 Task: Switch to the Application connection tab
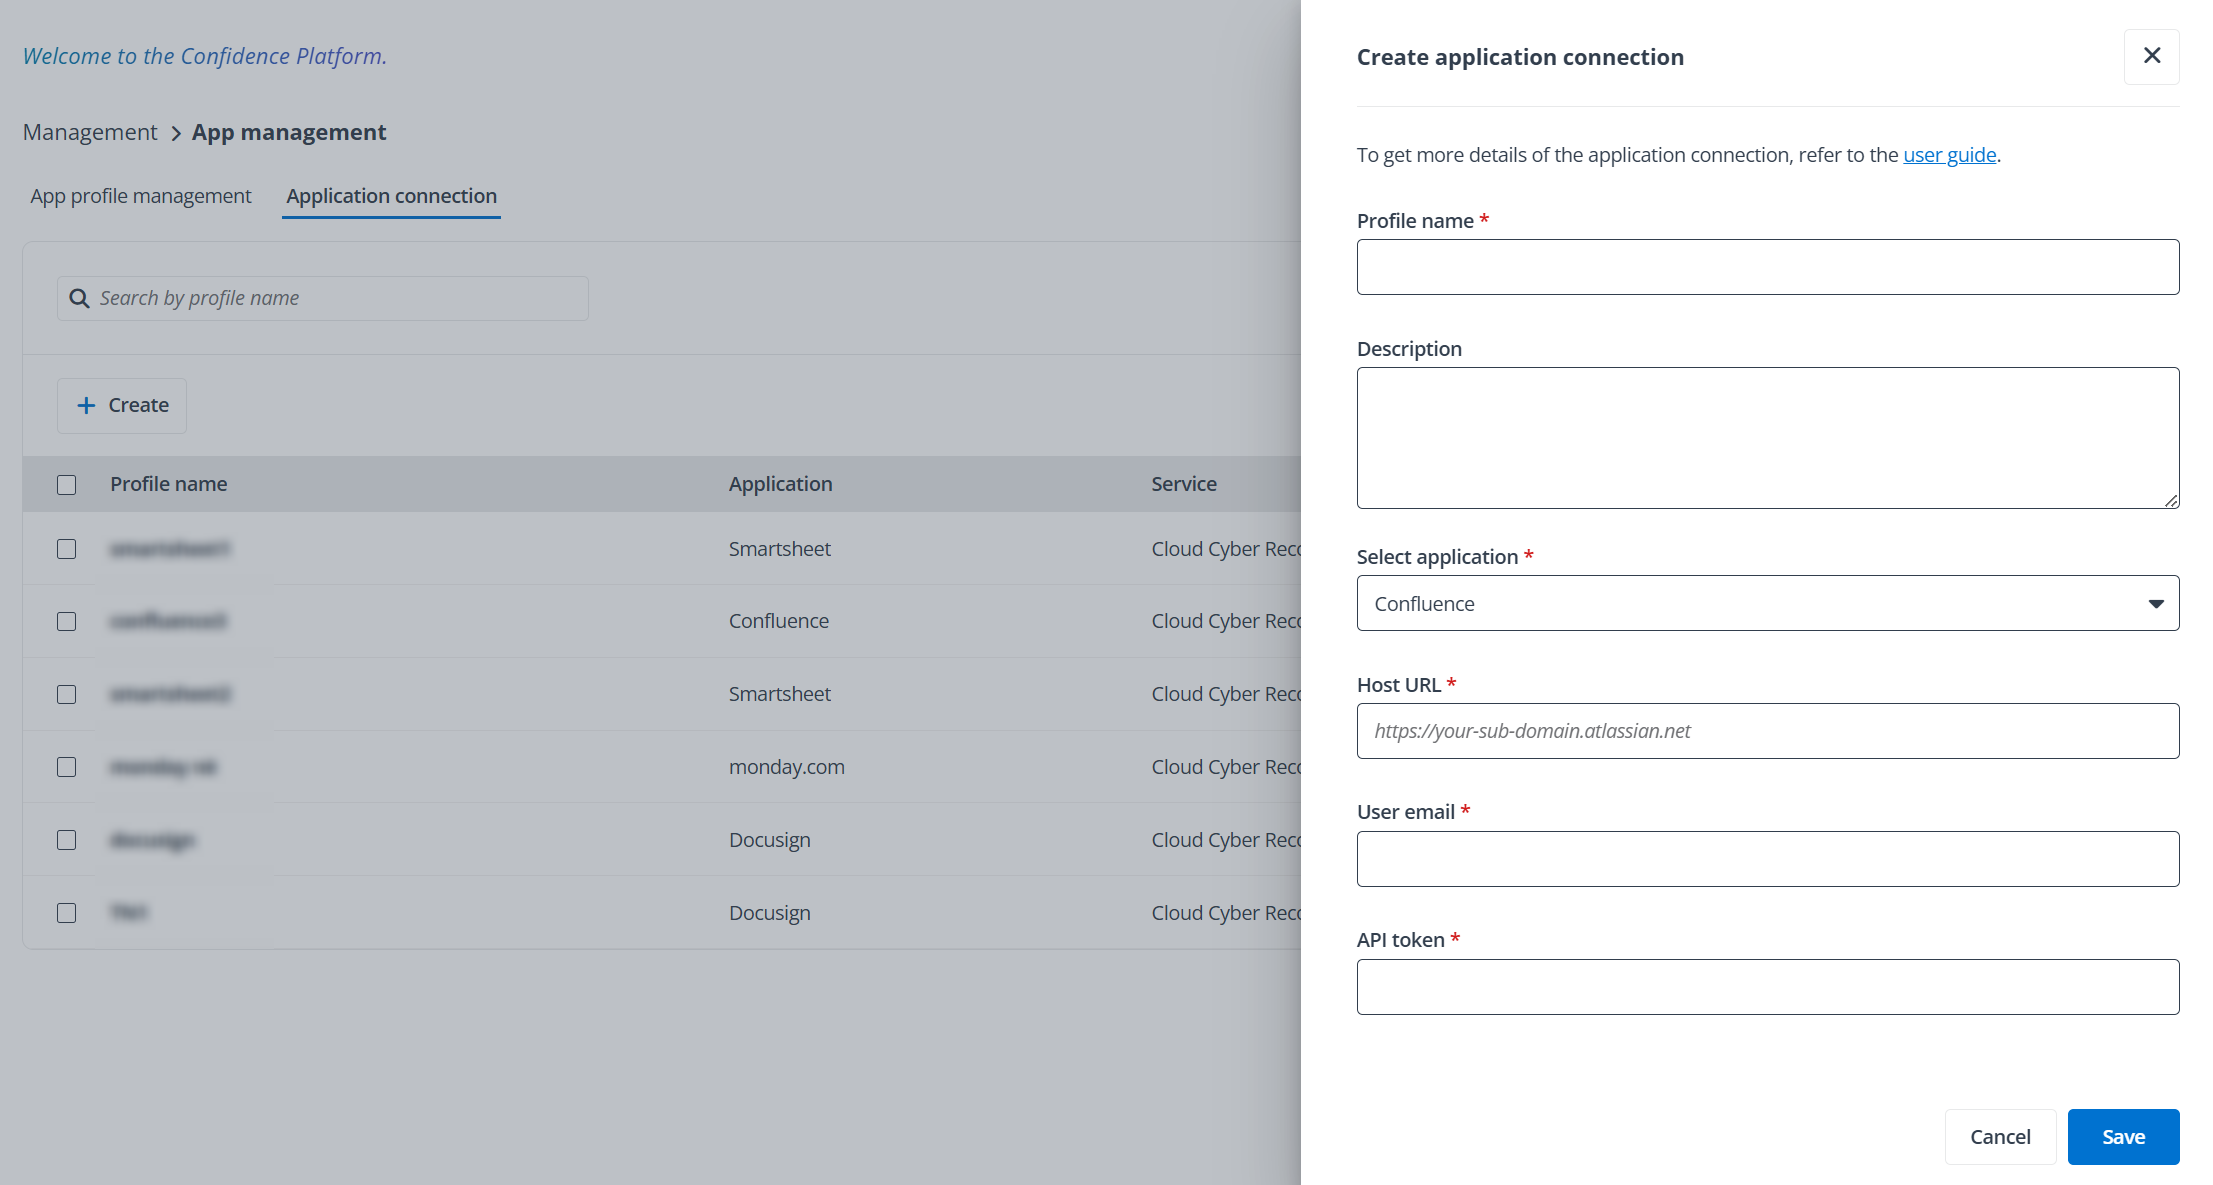tap(390, 196)
